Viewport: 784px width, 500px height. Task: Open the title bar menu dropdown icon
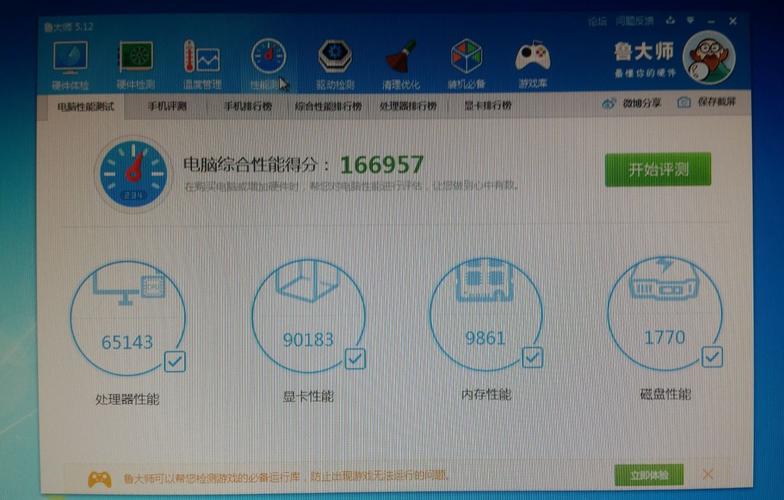pos(690,20)
